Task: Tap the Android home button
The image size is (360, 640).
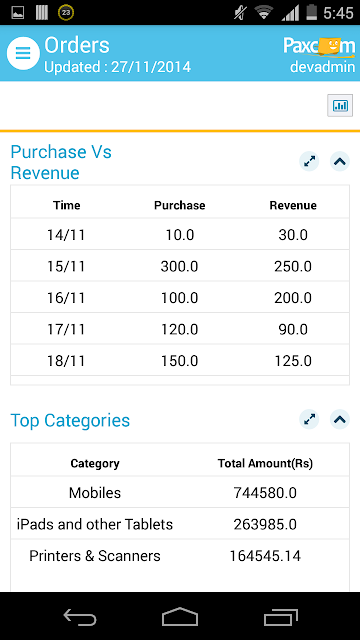Action: 180,616
